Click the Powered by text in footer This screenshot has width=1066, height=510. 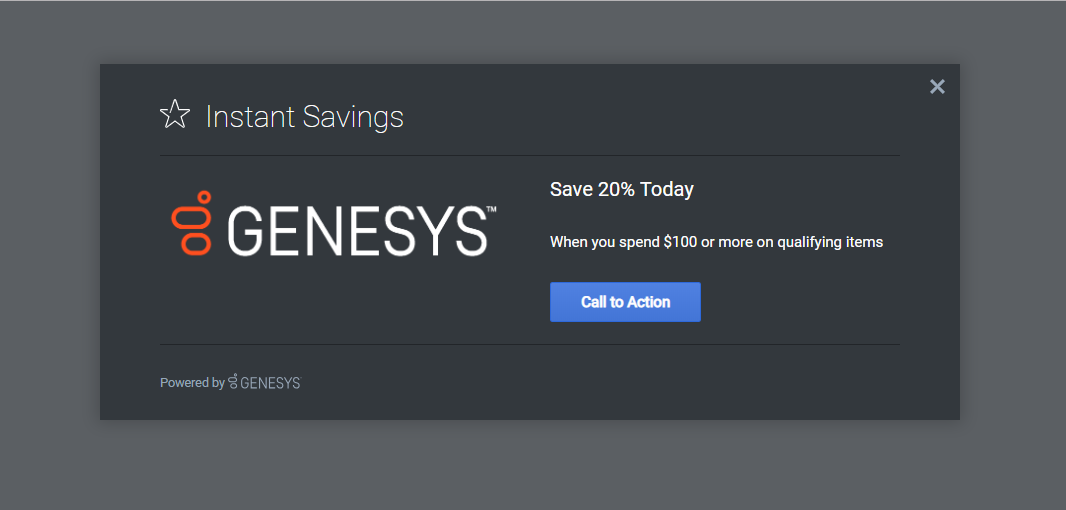[192, 383]
